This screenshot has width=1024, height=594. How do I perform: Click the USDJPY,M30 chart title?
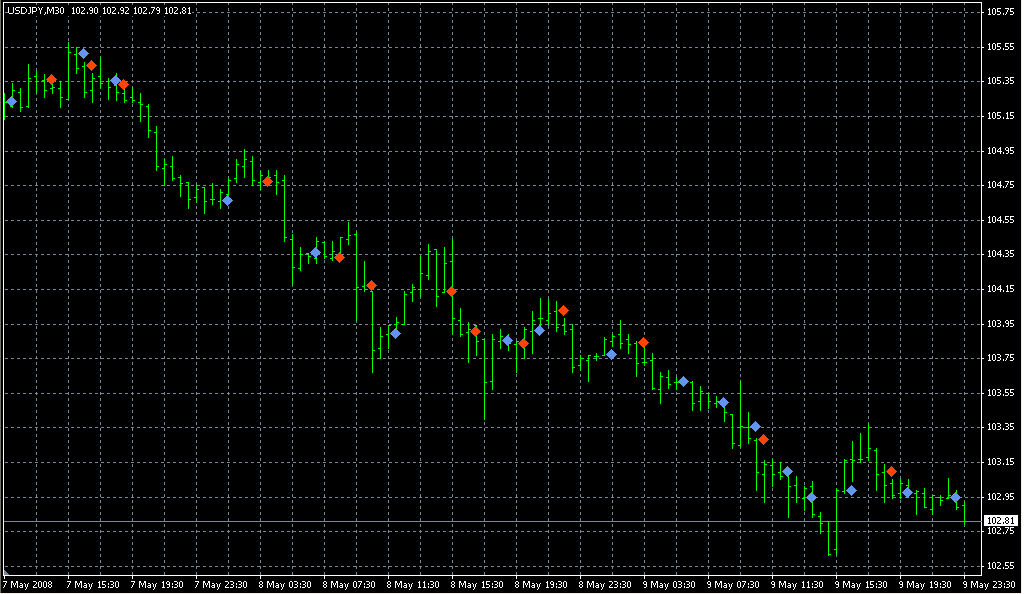click(x=35, y=10)
